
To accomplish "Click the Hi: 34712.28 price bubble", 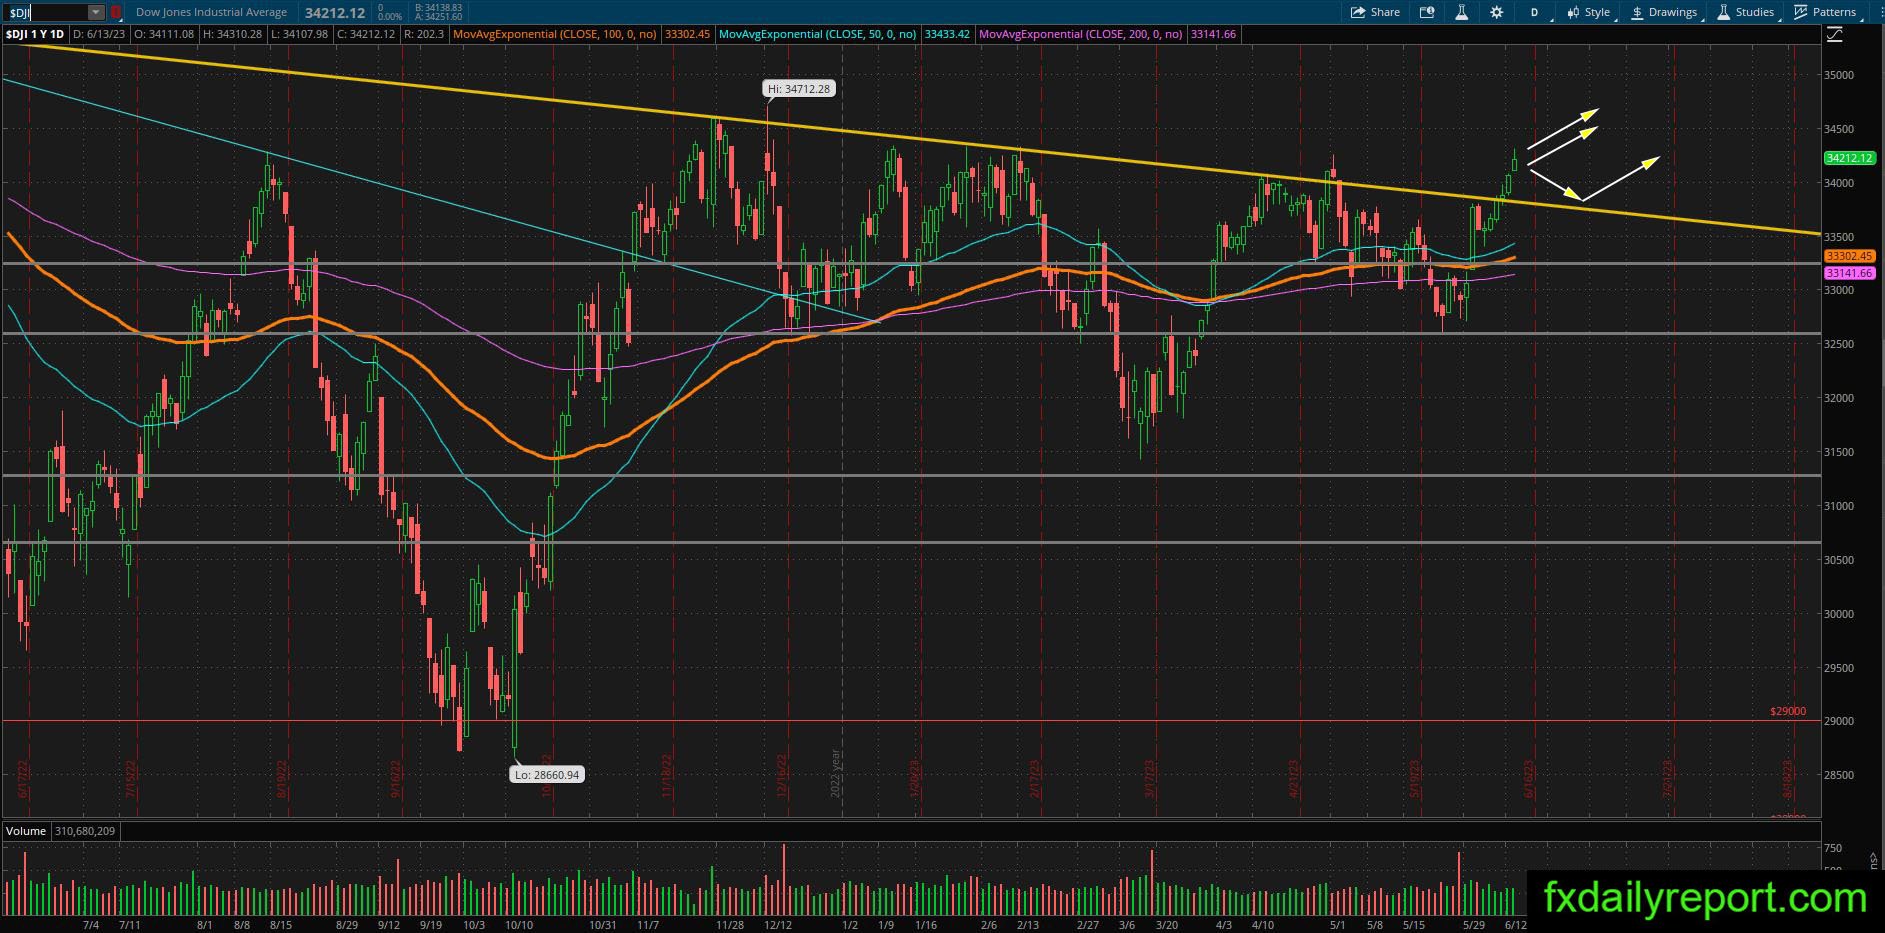I will [800, 89].
